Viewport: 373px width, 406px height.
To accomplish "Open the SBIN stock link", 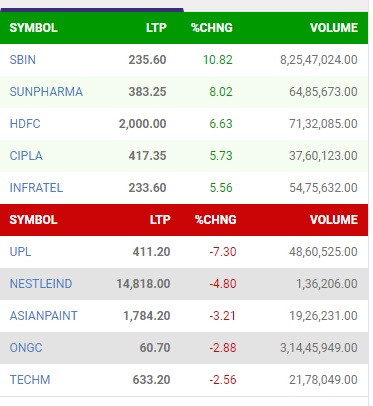I will click(22, 60).
